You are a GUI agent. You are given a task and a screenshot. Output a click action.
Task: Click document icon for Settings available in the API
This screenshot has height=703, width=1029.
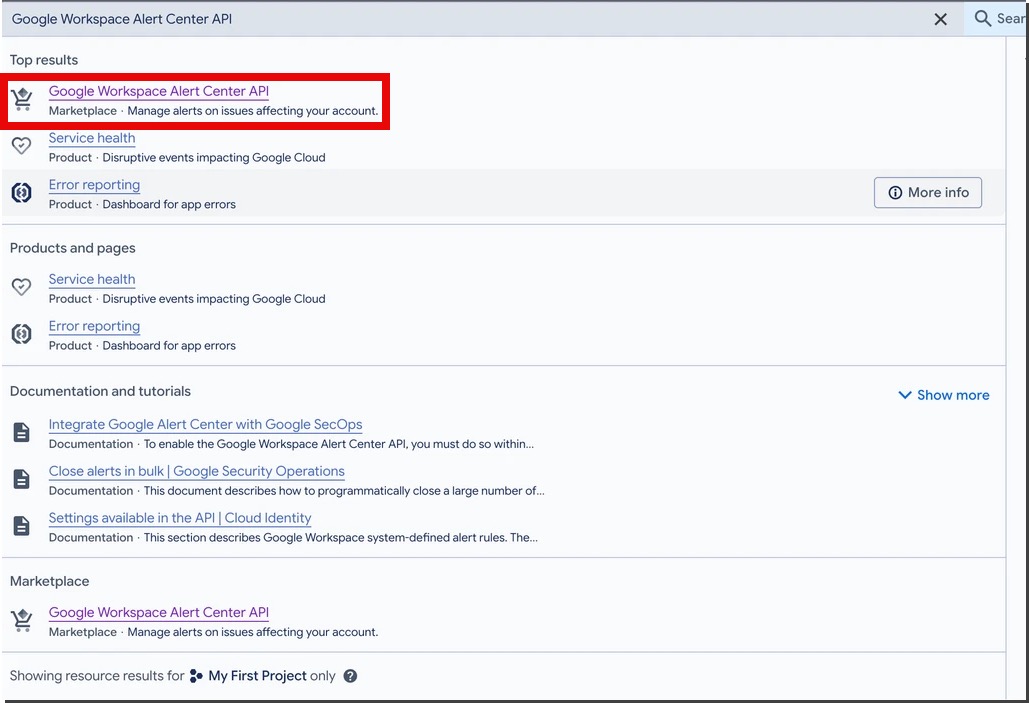coord(22,526)
